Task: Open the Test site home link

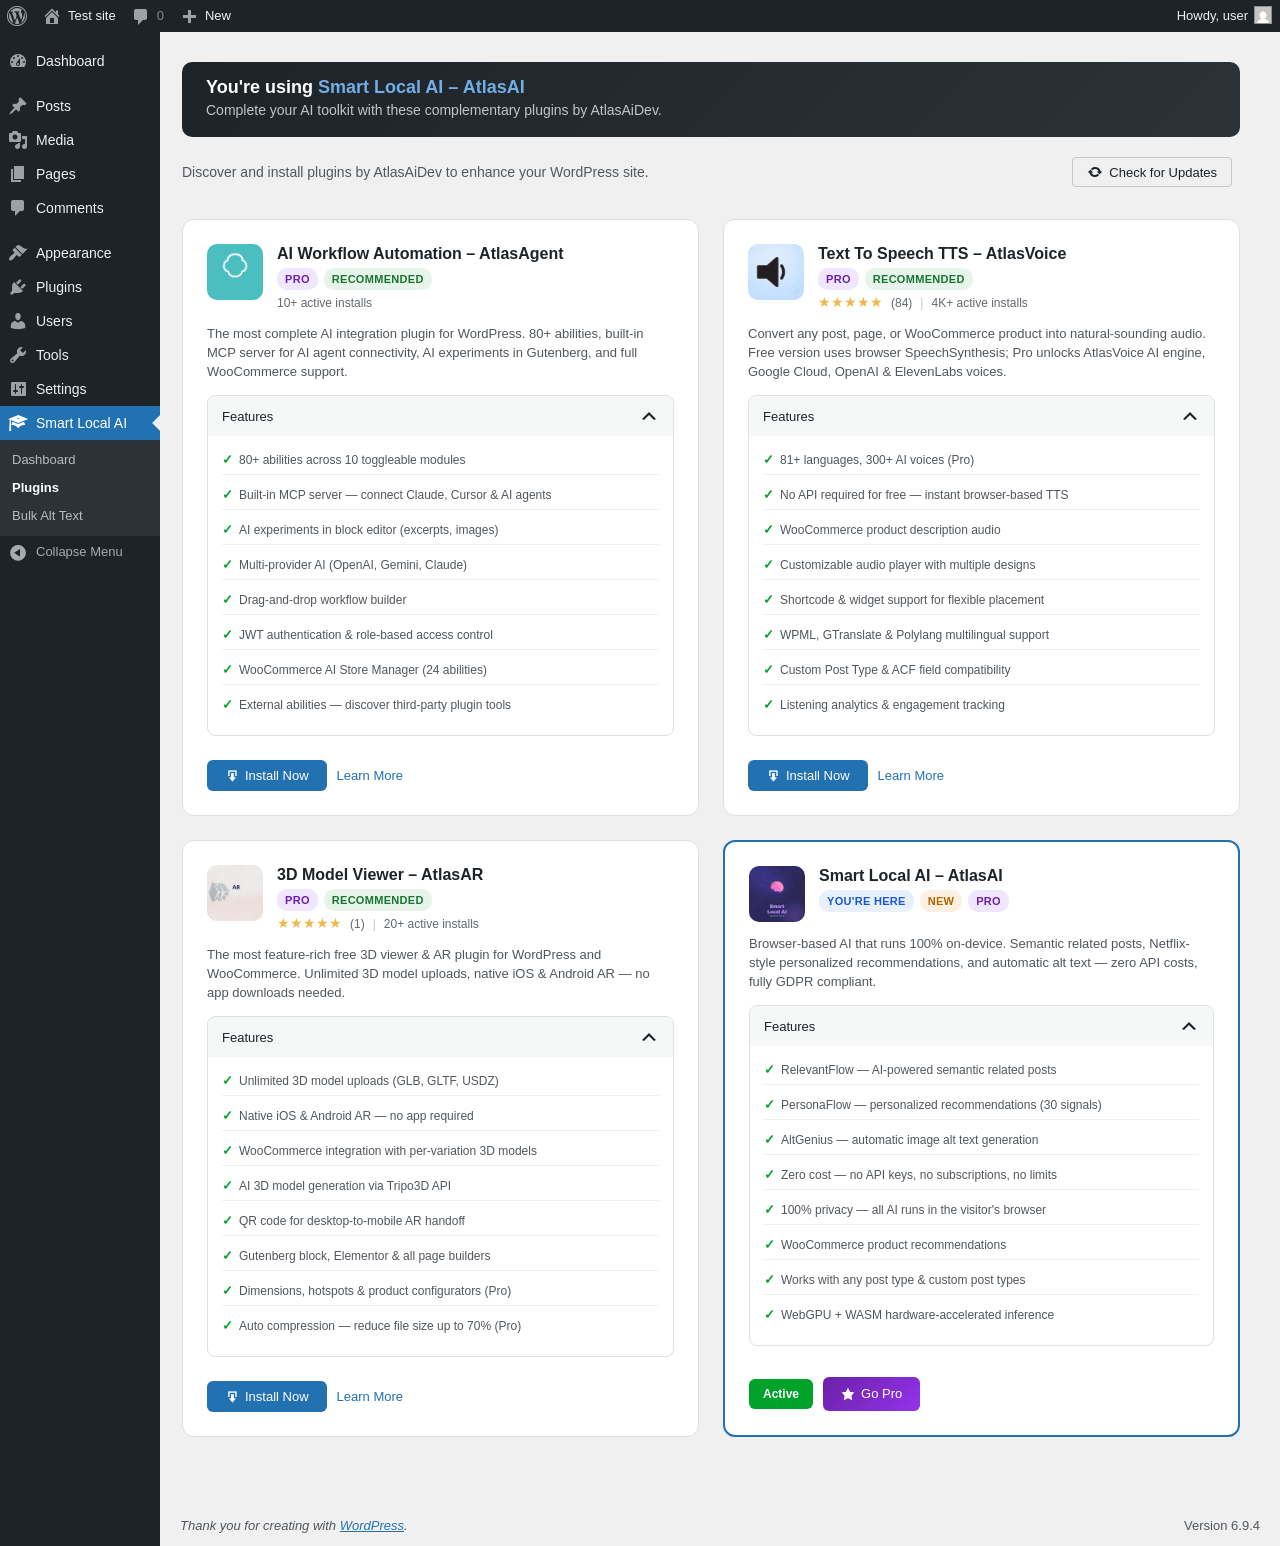Action: pos(80,16)
